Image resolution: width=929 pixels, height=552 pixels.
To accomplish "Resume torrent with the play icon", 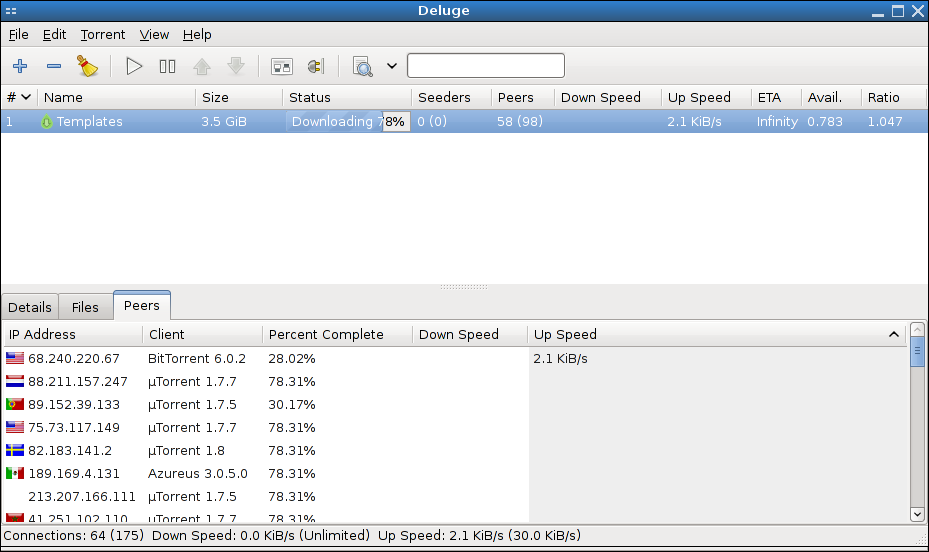I will [134, 67].
